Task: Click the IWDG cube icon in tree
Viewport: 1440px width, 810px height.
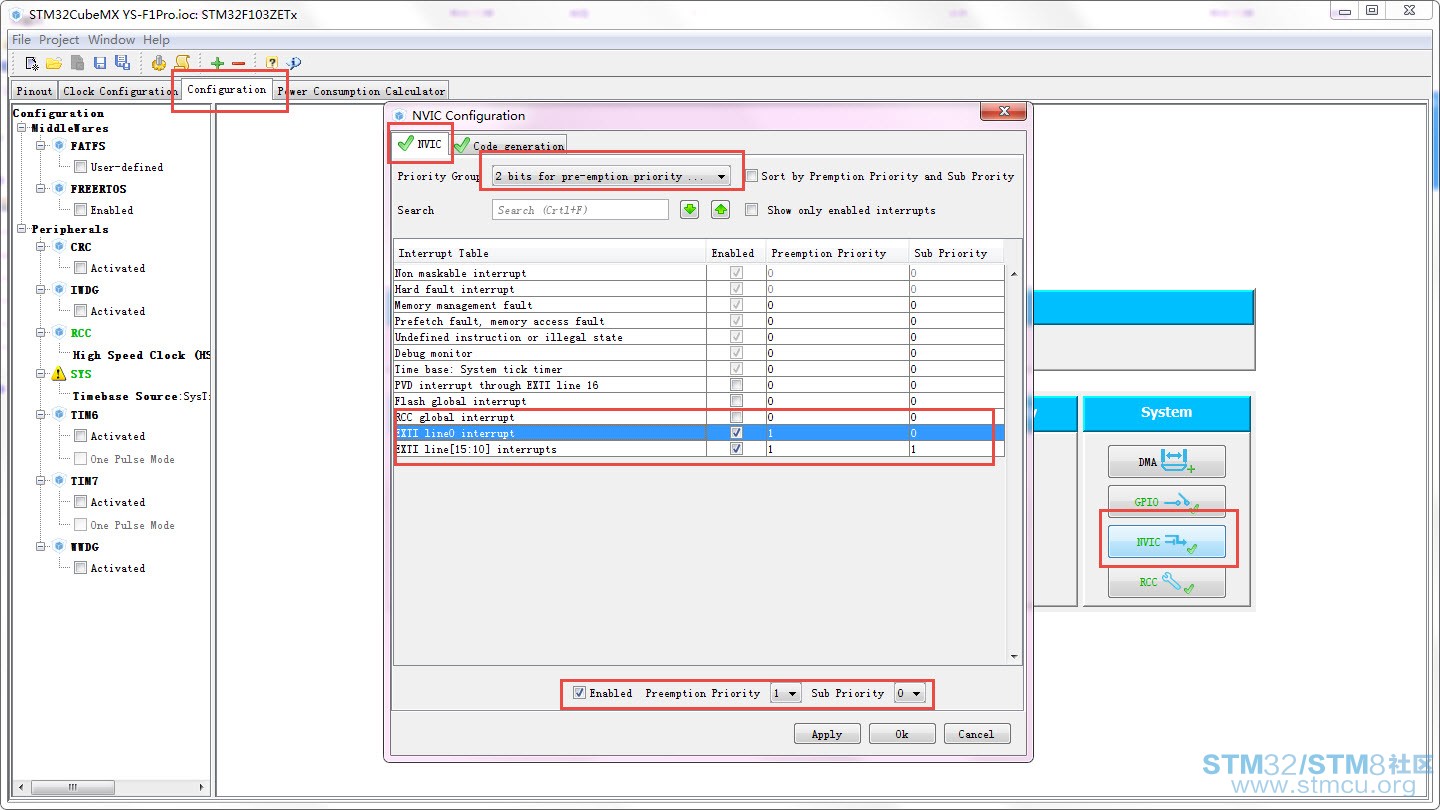Action: click(59, 290)
